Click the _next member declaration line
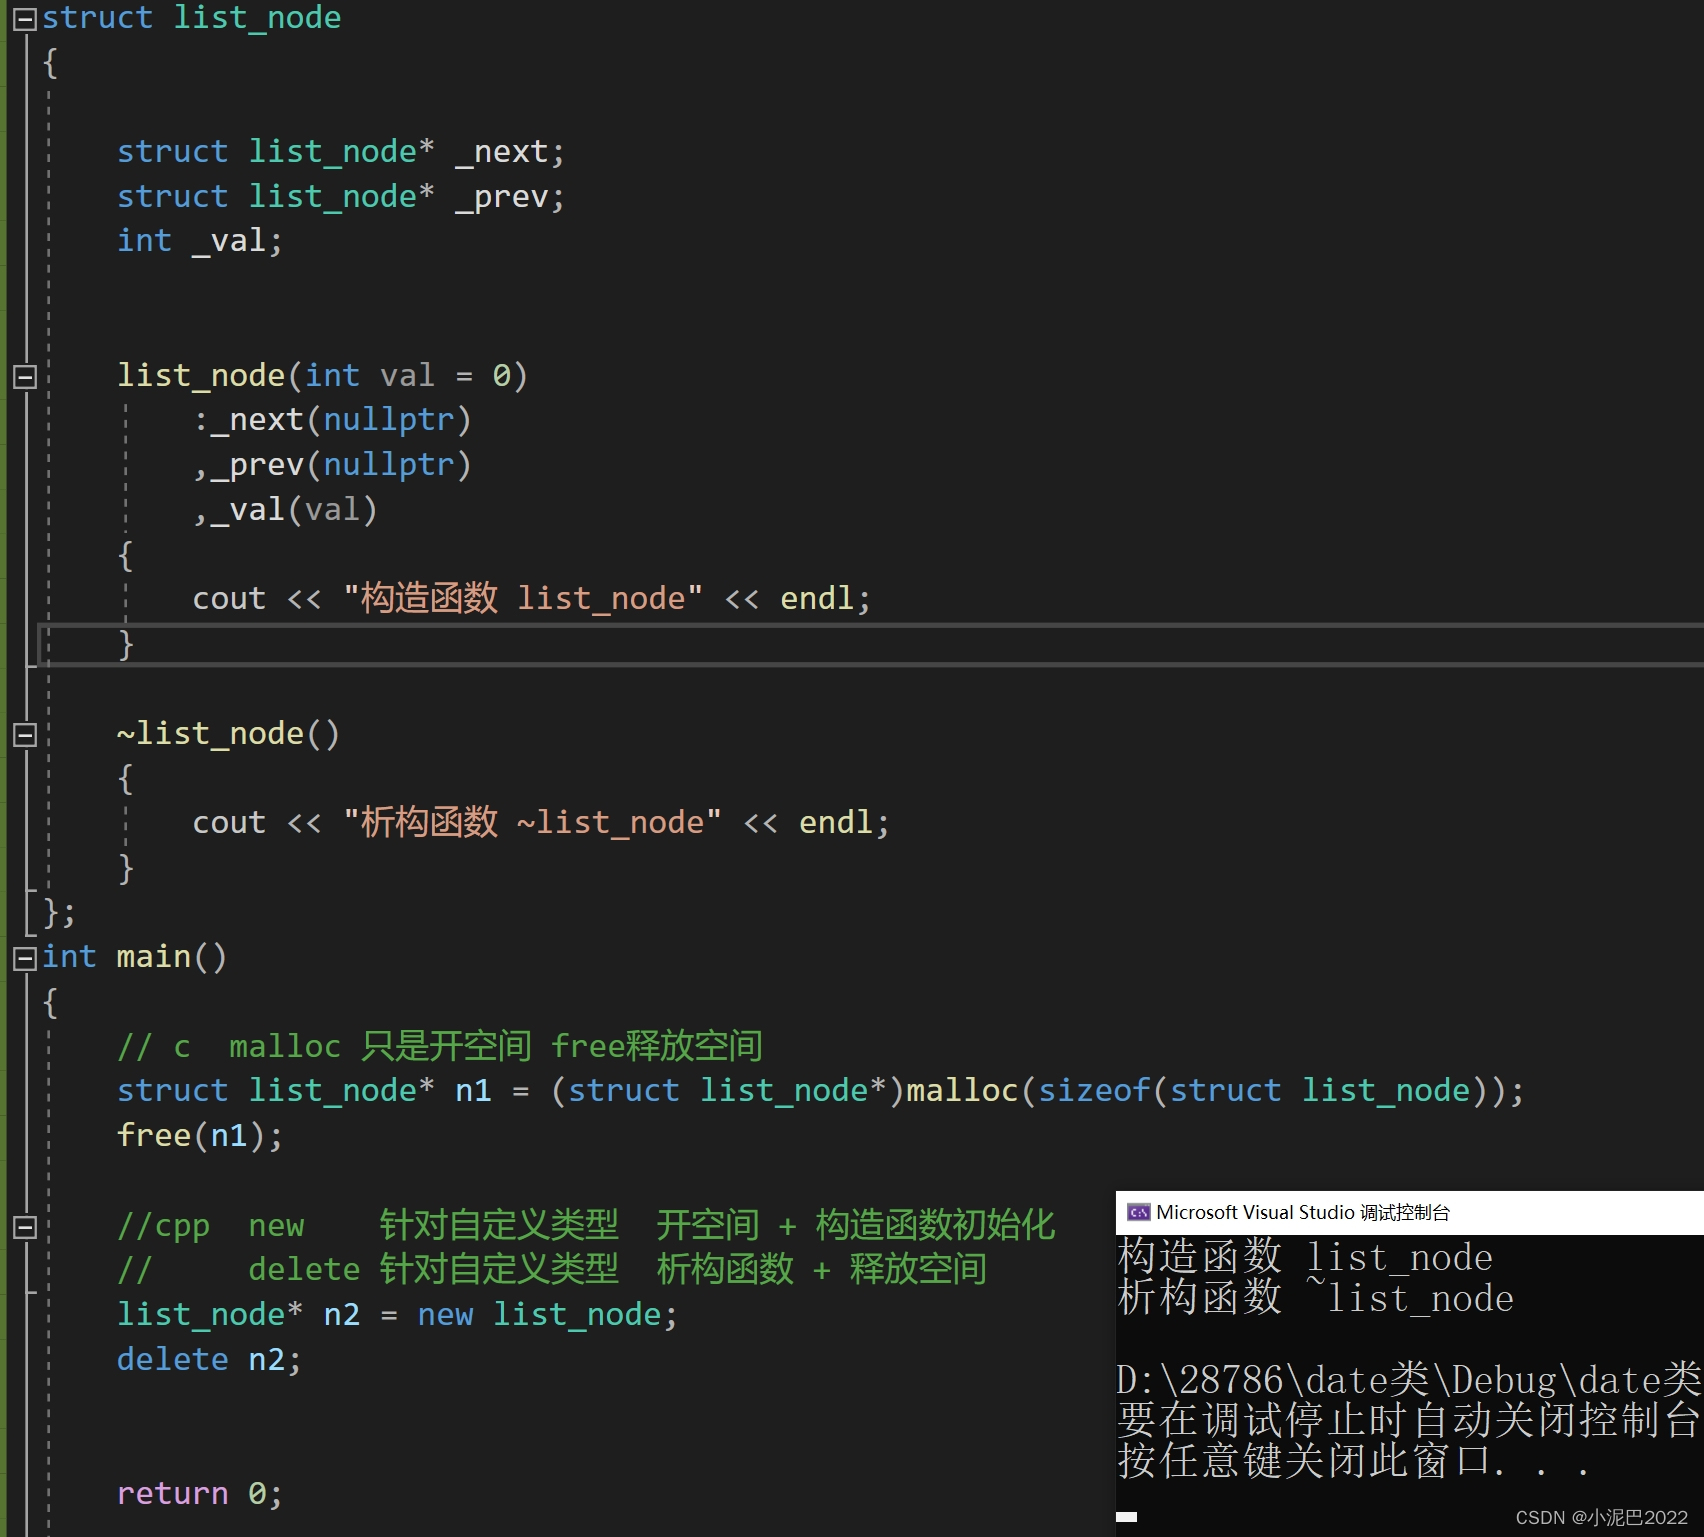Viewport: 1704px width, 1537px height. 341,152
